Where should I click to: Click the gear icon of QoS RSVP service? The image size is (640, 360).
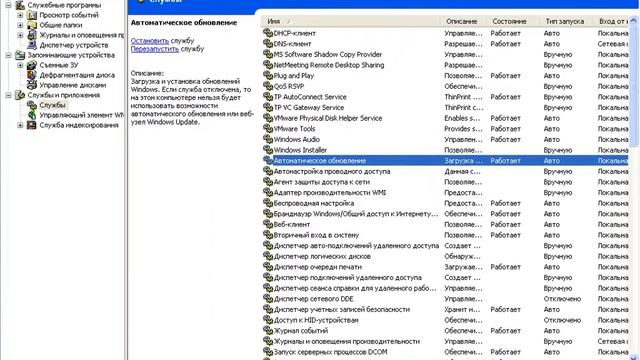pos(268,86)
